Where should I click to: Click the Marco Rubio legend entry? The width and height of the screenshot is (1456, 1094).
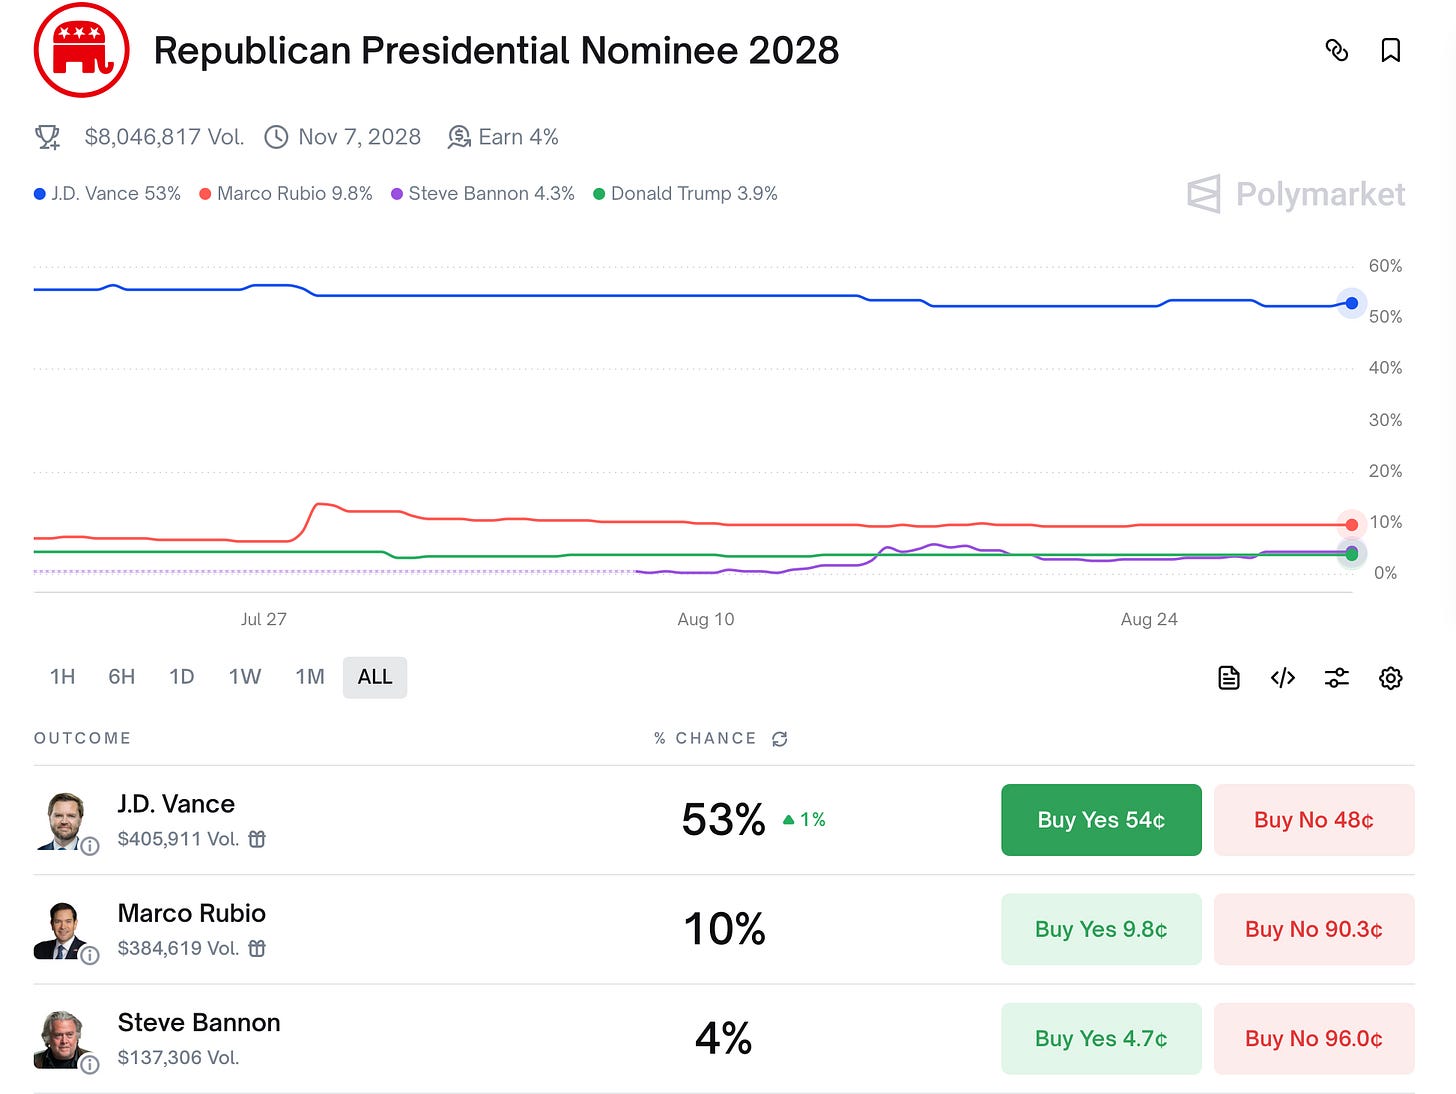click(286, 194)
